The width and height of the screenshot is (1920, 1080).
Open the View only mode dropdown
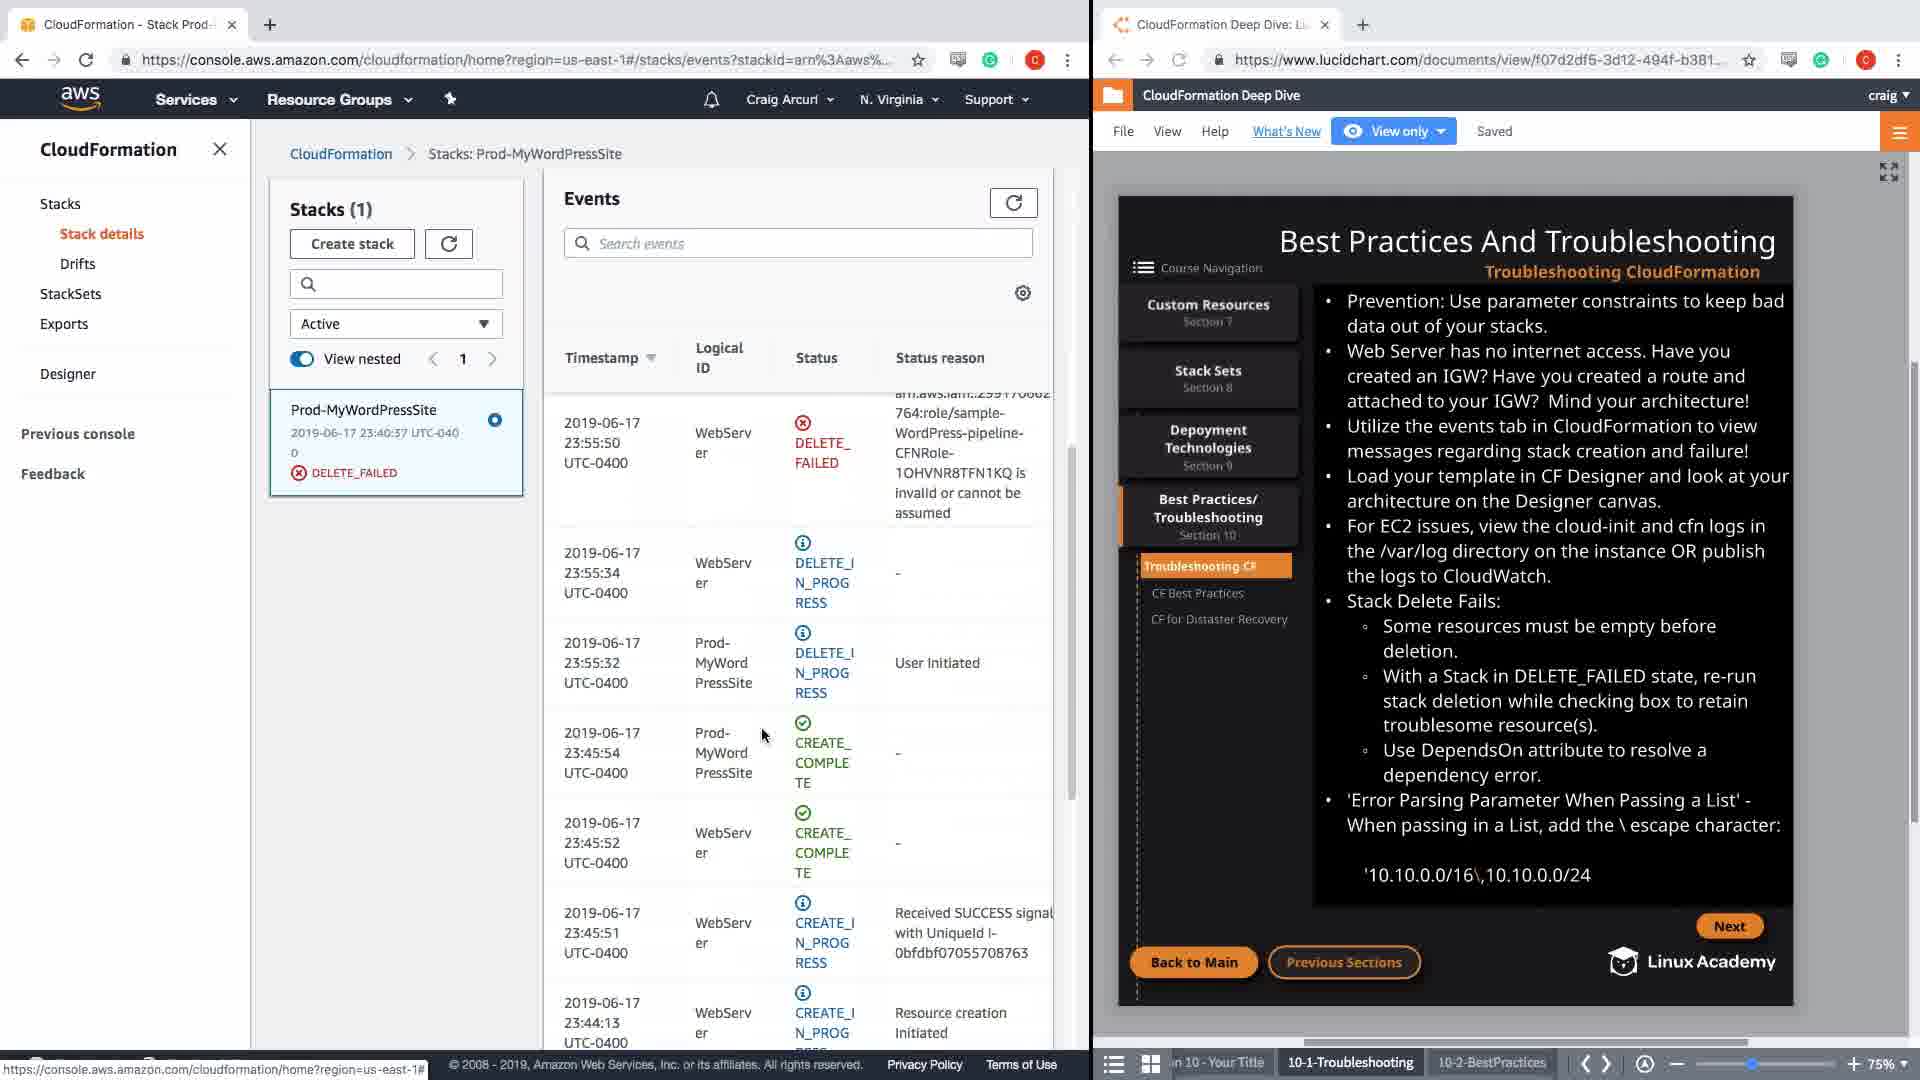[1393, 131]
